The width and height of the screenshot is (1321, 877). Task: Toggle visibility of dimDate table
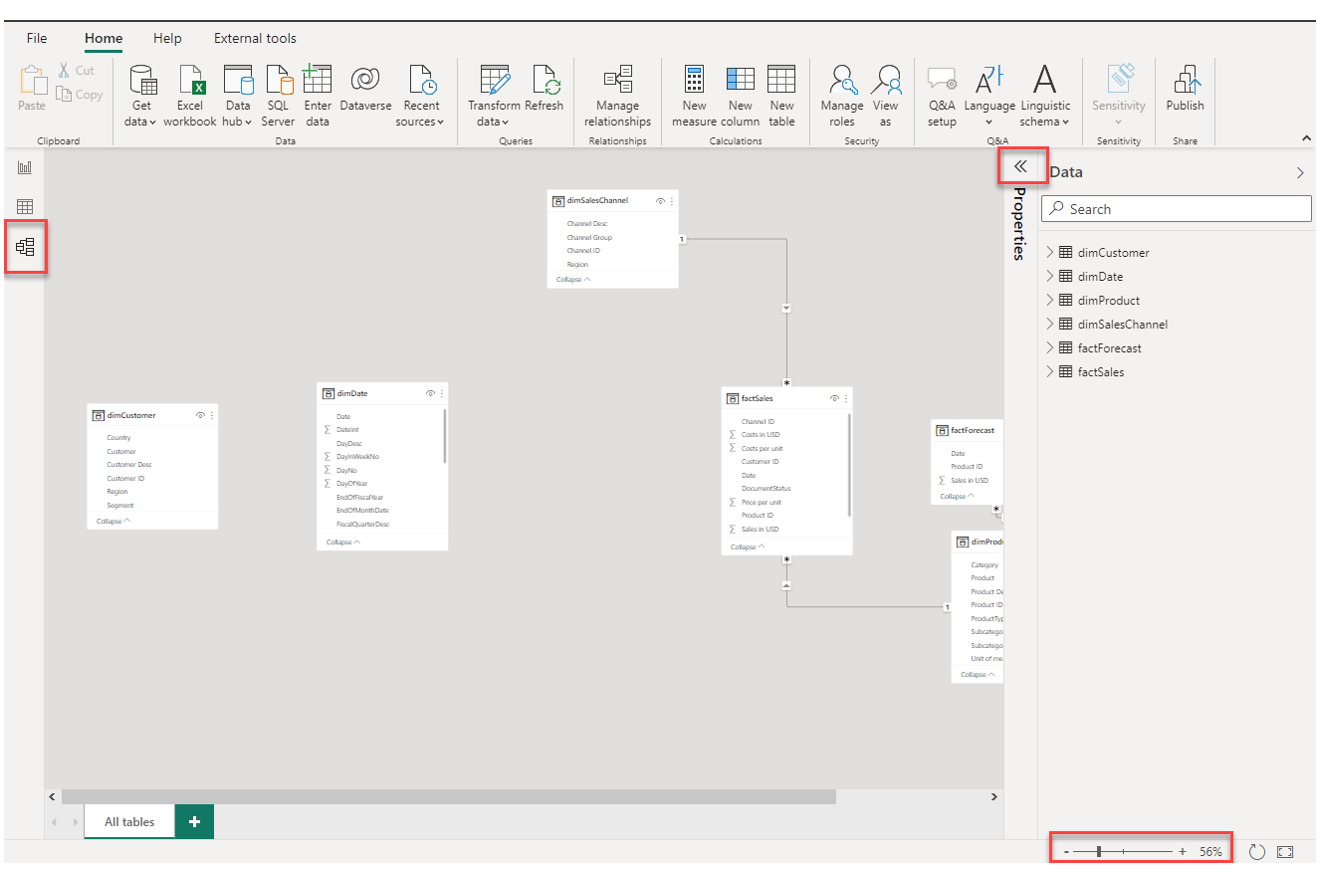pyautogui.click(x=430, y=394)
